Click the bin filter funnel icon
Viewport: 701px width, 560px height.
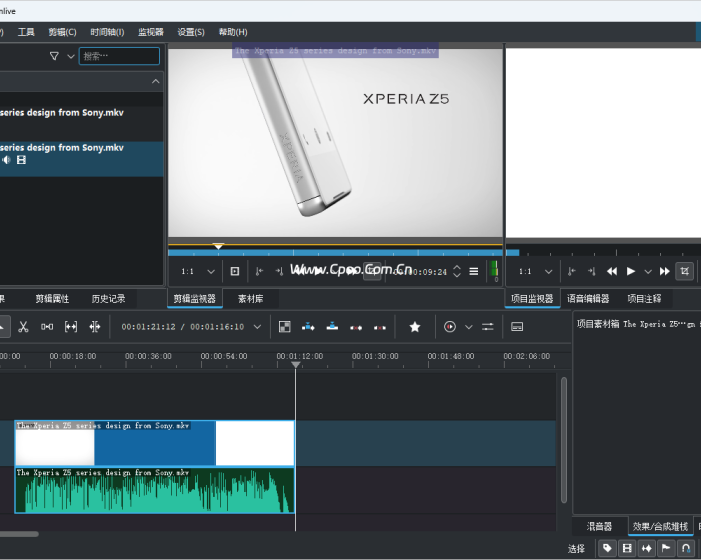[54, 56]
